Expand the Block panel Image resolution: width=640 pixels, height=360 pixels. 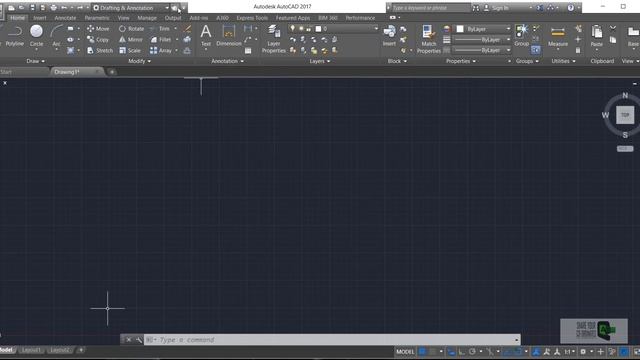(397, 61)
